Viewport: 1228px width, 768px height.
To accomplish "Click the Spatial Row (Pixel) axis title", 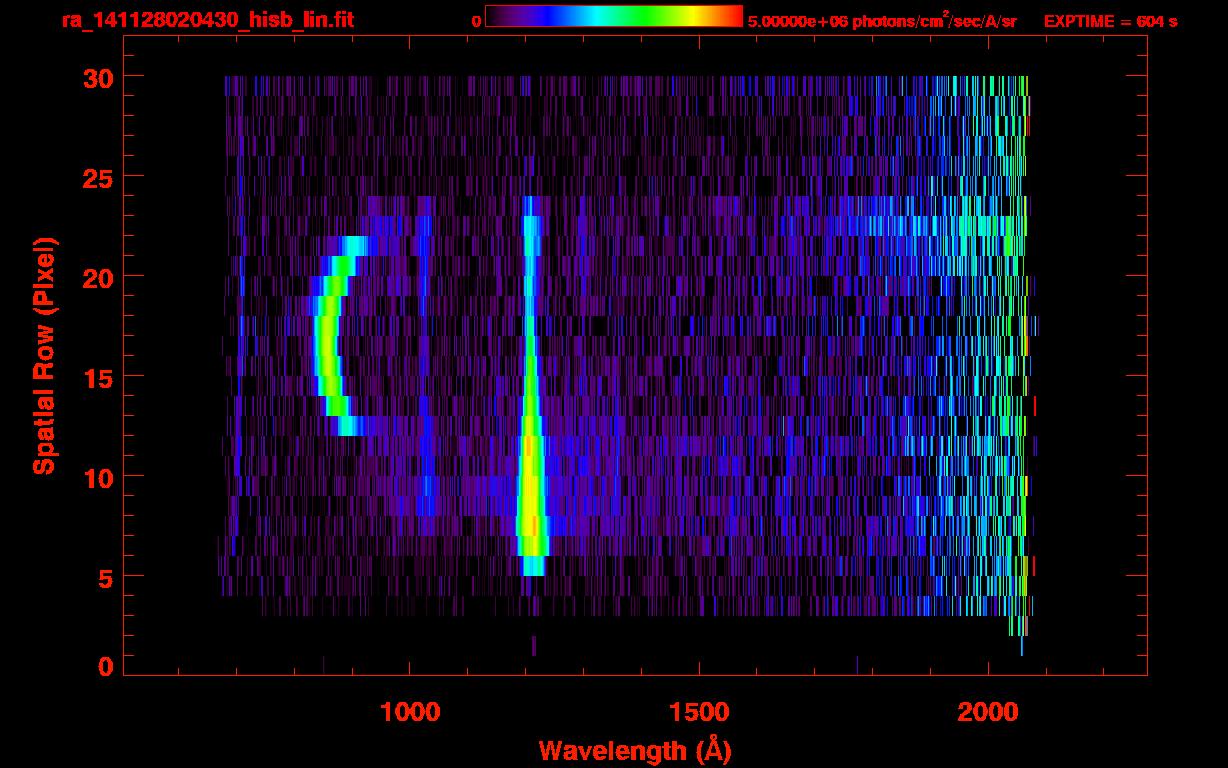I will (45, 355).
